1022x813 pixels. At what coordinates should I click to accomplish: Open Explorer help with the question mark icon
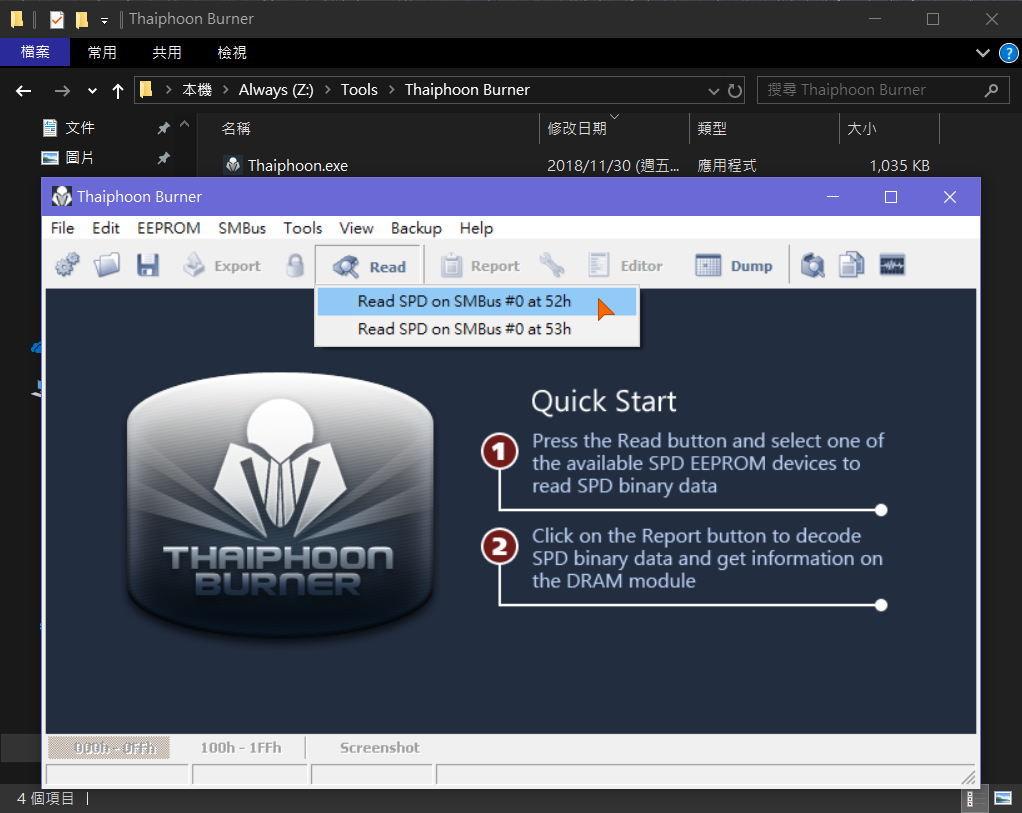coord(1008,53)
